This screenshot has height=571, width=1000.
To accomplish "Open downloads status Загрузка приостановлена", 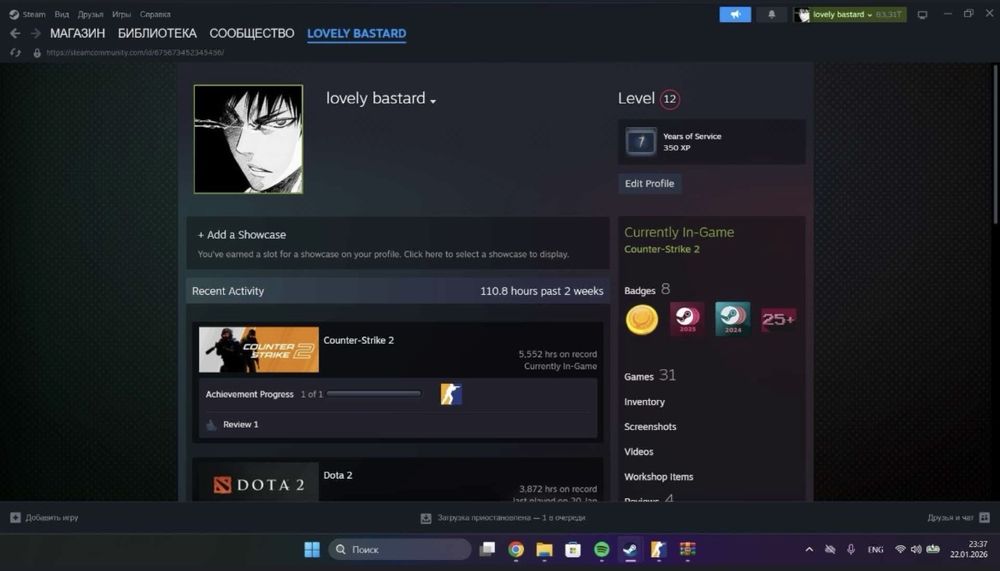I will [503, 518].
